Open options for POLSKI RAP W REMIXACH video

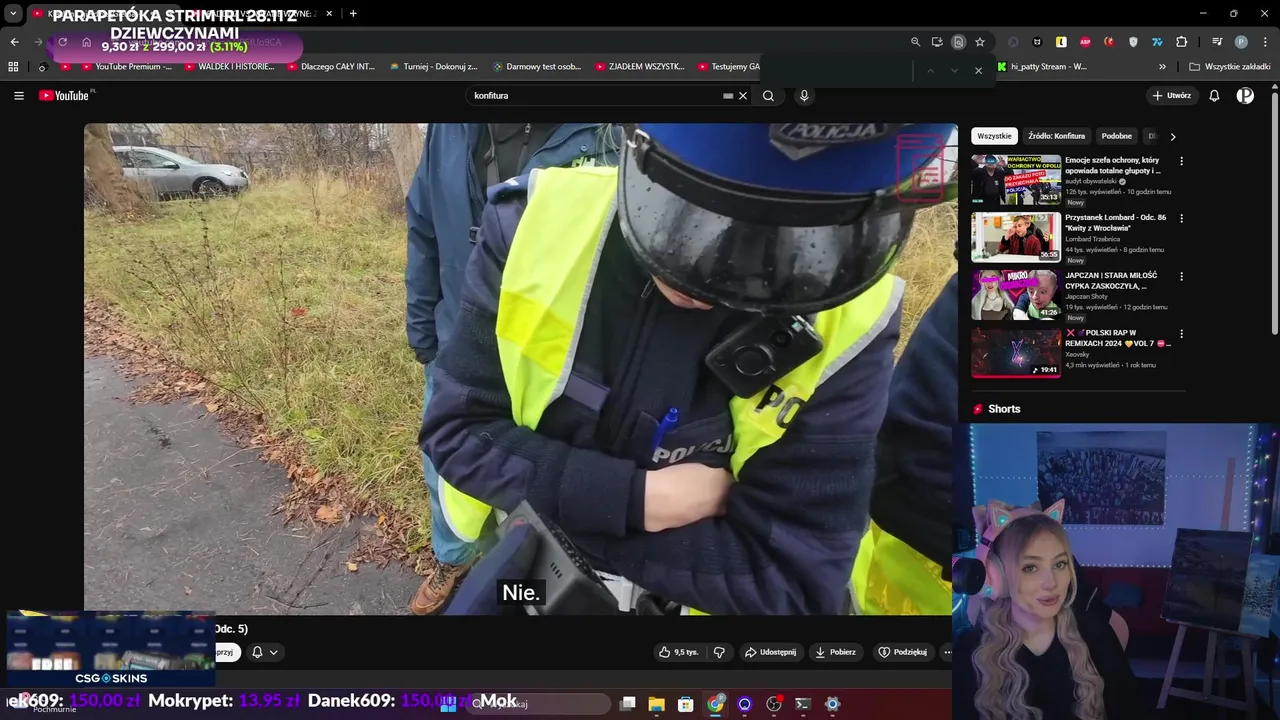click(x=1181, y=334)
